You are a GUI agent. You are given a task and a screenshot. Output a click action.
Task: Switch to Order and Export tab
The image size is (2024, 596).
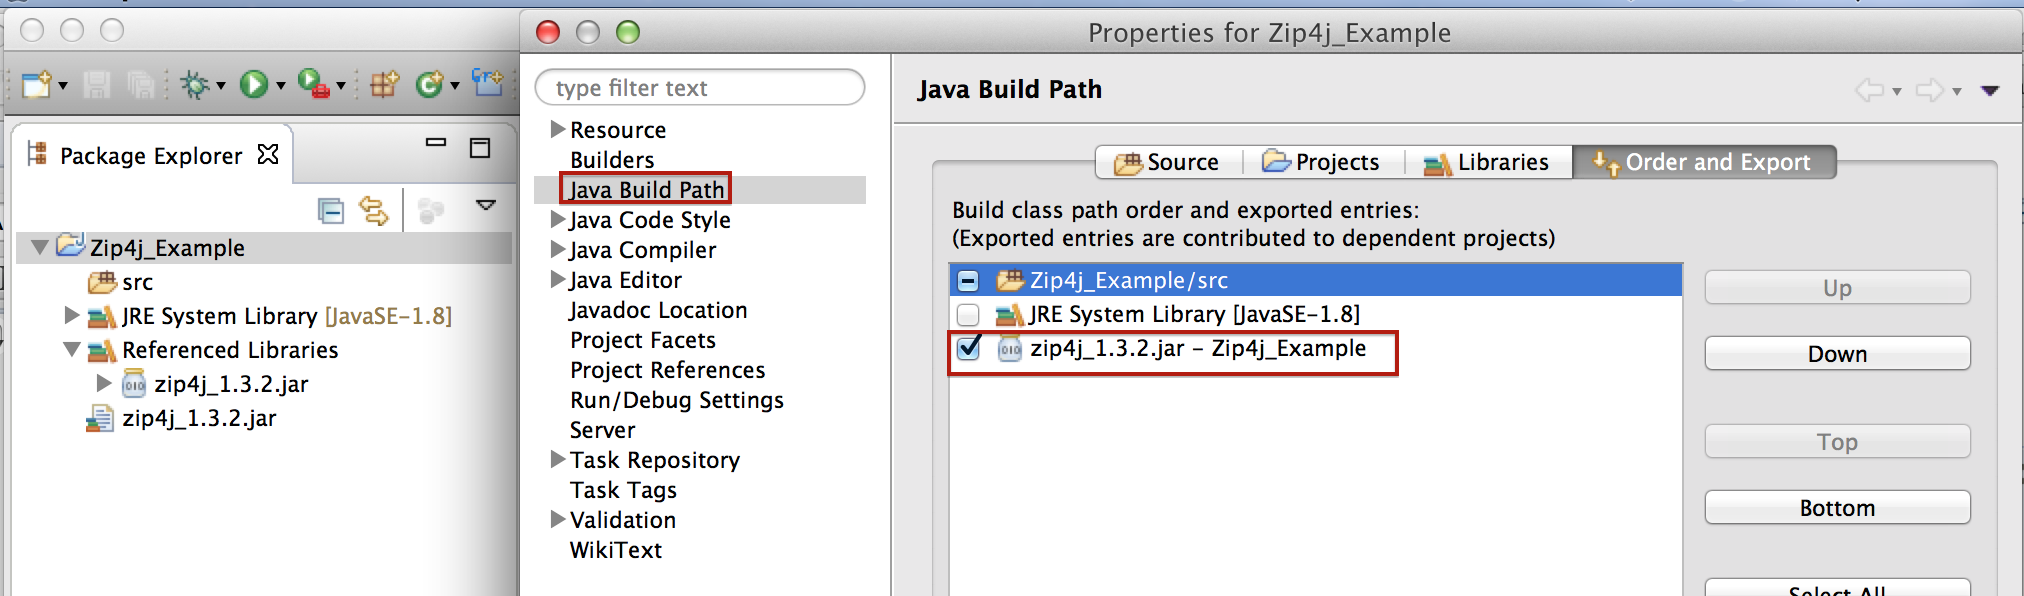(1704, 162)
